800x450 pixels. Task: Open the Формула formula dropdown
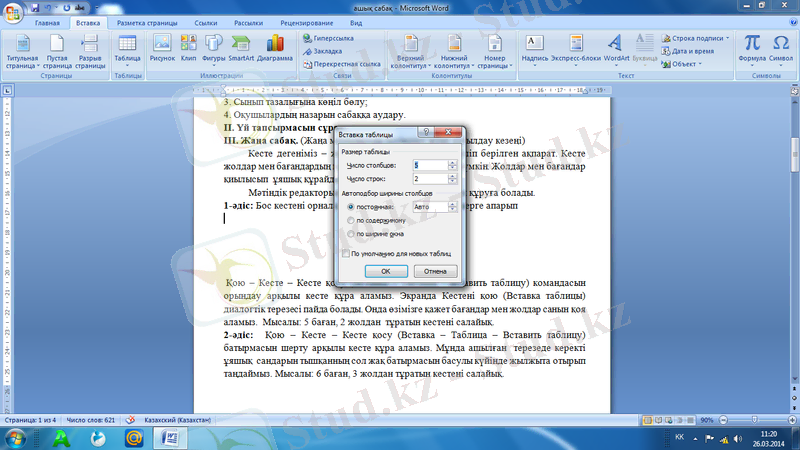click(x=752, y=46)
